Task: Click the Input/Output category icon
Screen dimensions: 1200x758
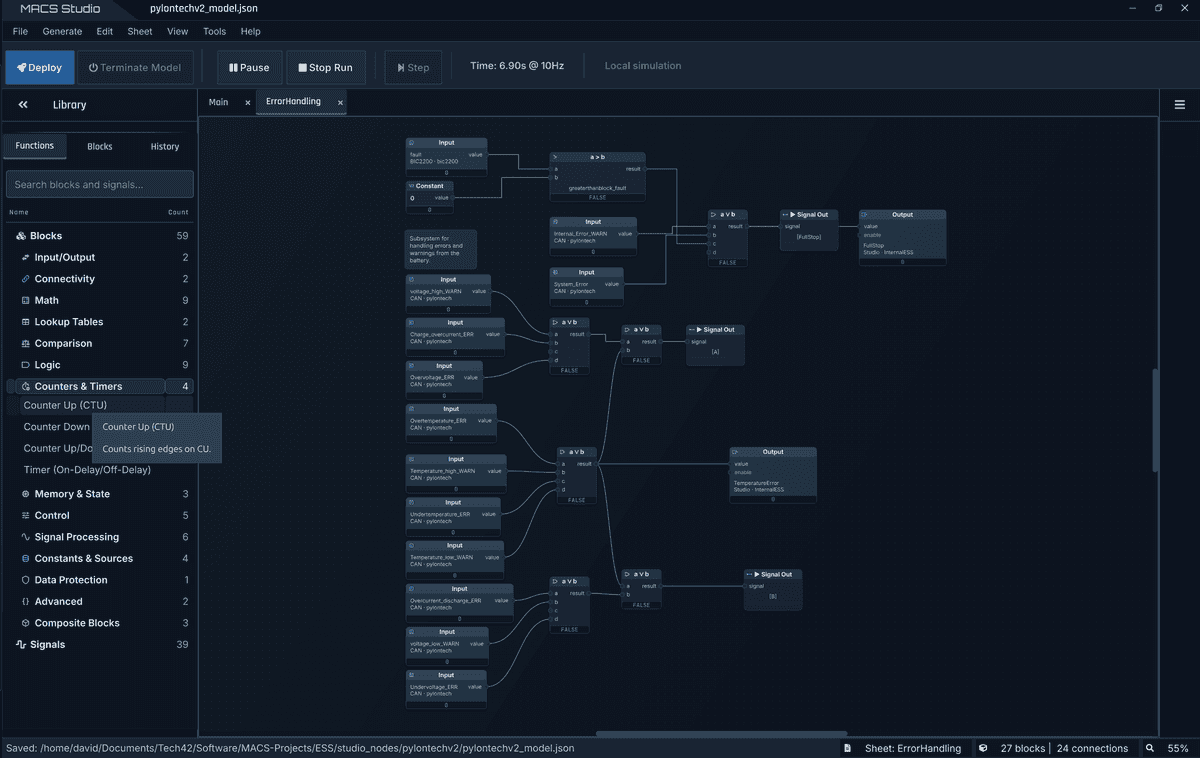Action: tap(25, 257)
